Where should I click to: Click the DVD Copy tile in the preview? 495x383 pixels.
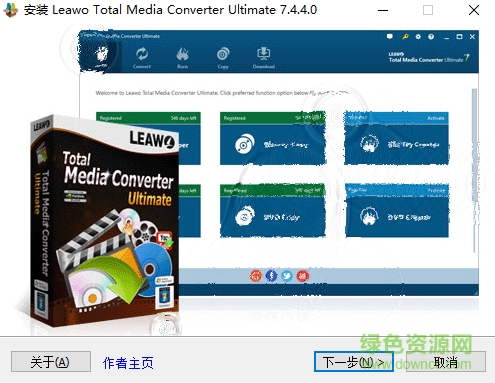[x=273, y=211]
